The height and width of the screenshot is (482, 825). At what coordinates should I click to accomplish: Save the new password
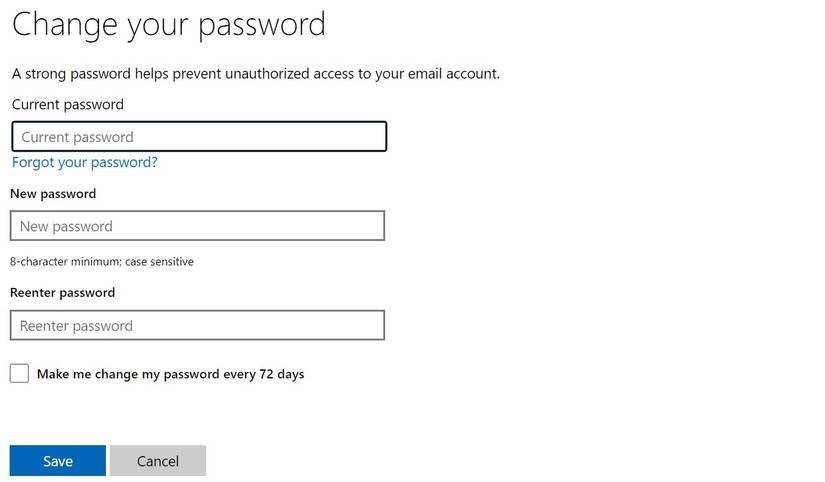tap(58, 461)
